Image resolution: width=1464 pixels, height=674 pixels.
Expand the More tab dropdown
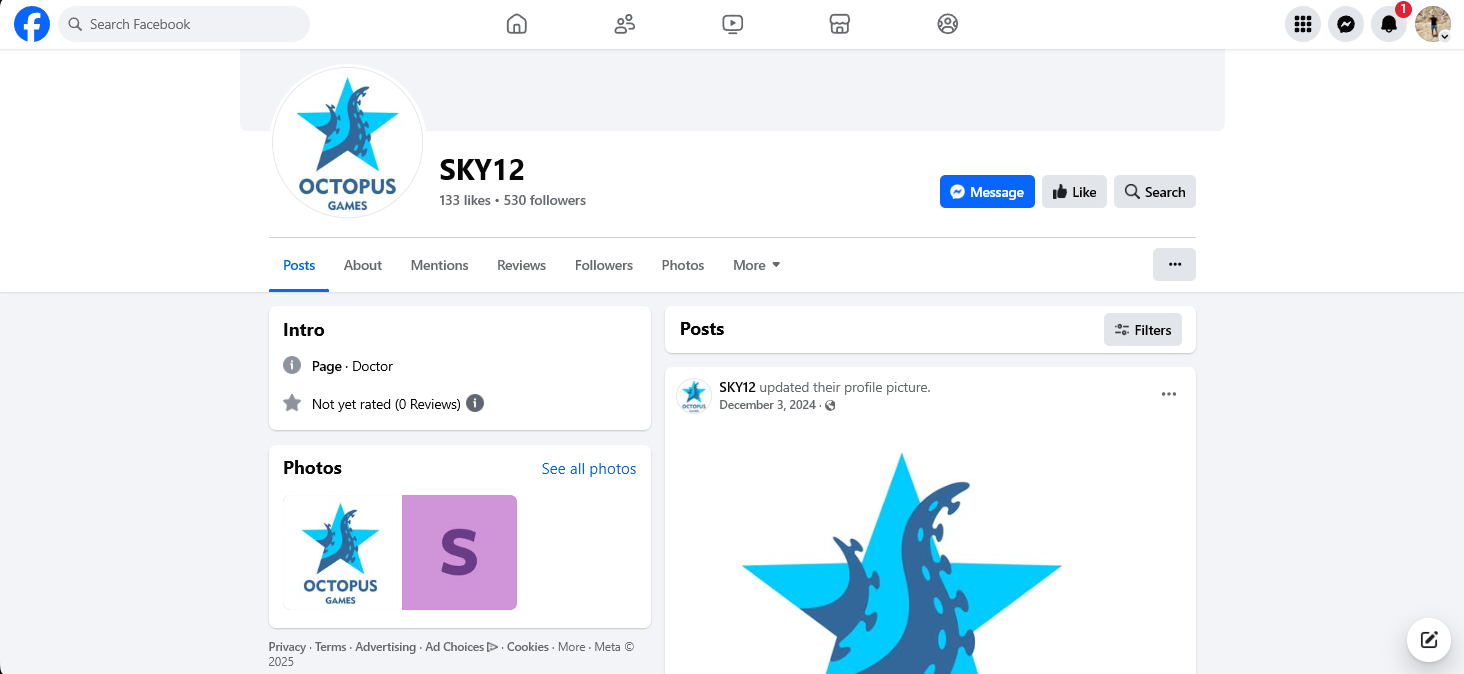756,265
